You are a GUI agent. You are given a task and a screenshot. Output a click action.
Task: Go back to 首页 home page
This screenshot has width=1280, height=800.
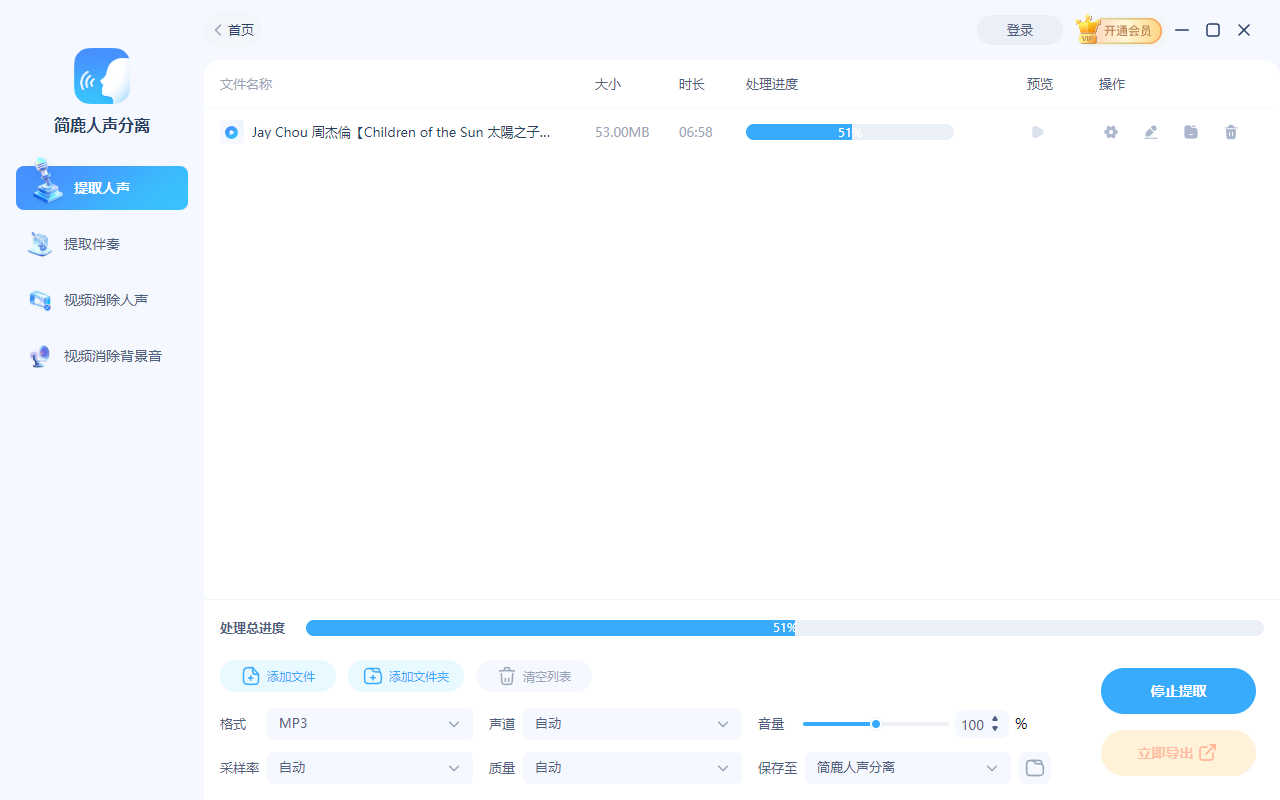tap(233, 30)
